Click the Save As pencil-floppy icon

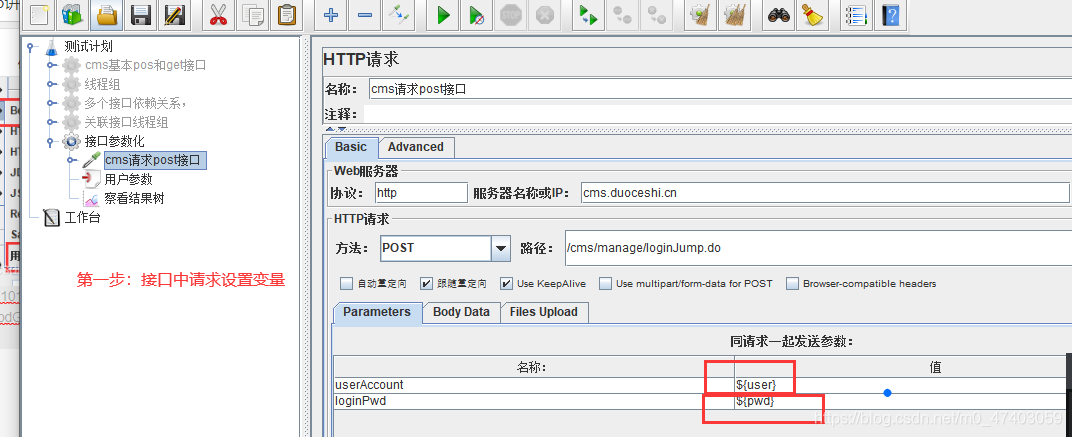point(174,14)
